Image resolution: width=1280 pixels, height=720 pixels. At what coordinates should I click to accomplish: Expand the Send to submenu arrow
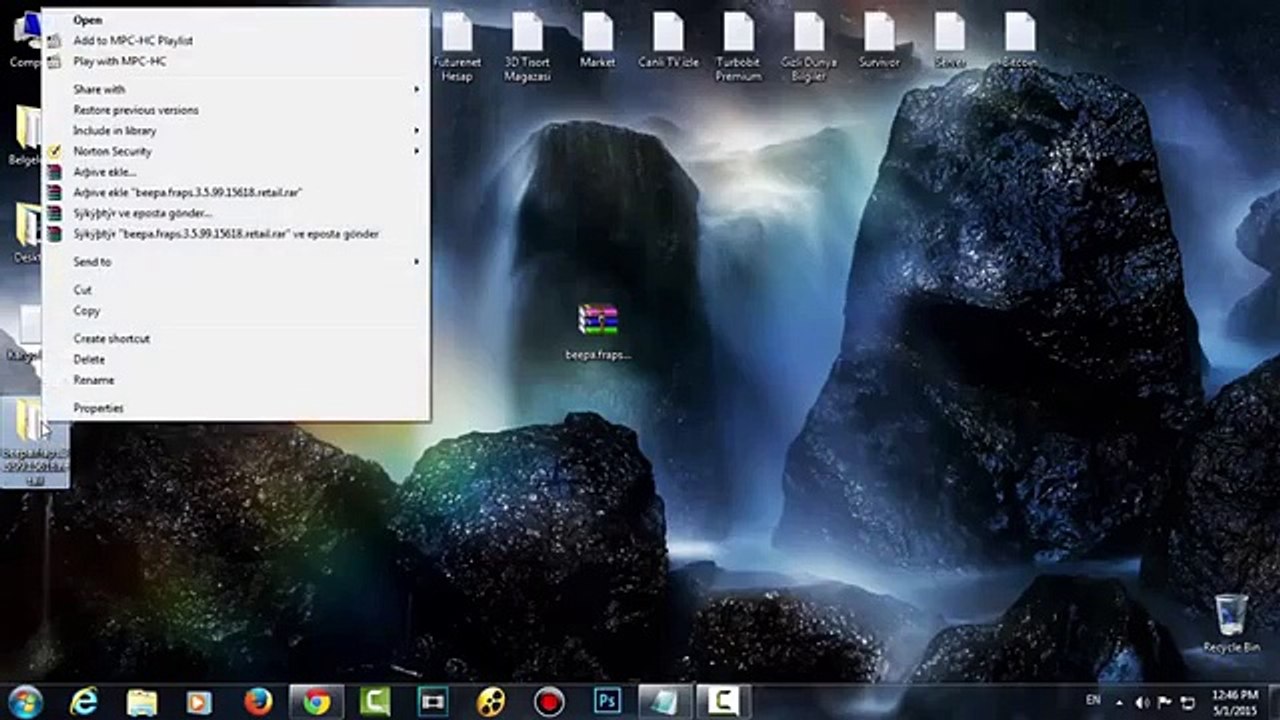coord(417,262)
